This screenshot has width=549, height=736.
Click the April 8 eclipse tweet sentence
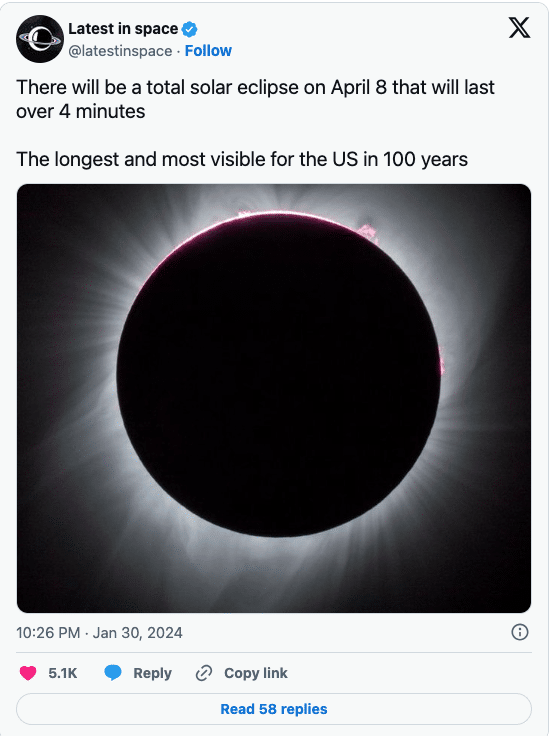(x=255, y=99)
